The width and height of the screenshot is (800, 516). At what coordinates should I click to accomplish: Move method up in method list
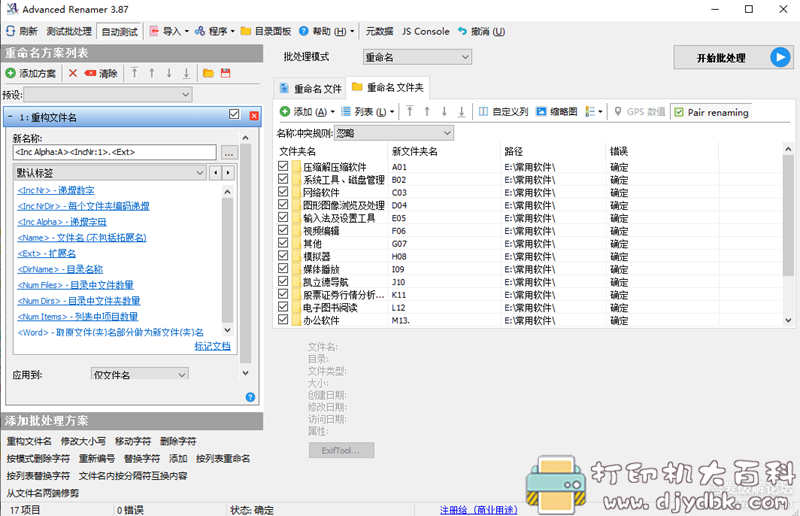coord(152,73)
